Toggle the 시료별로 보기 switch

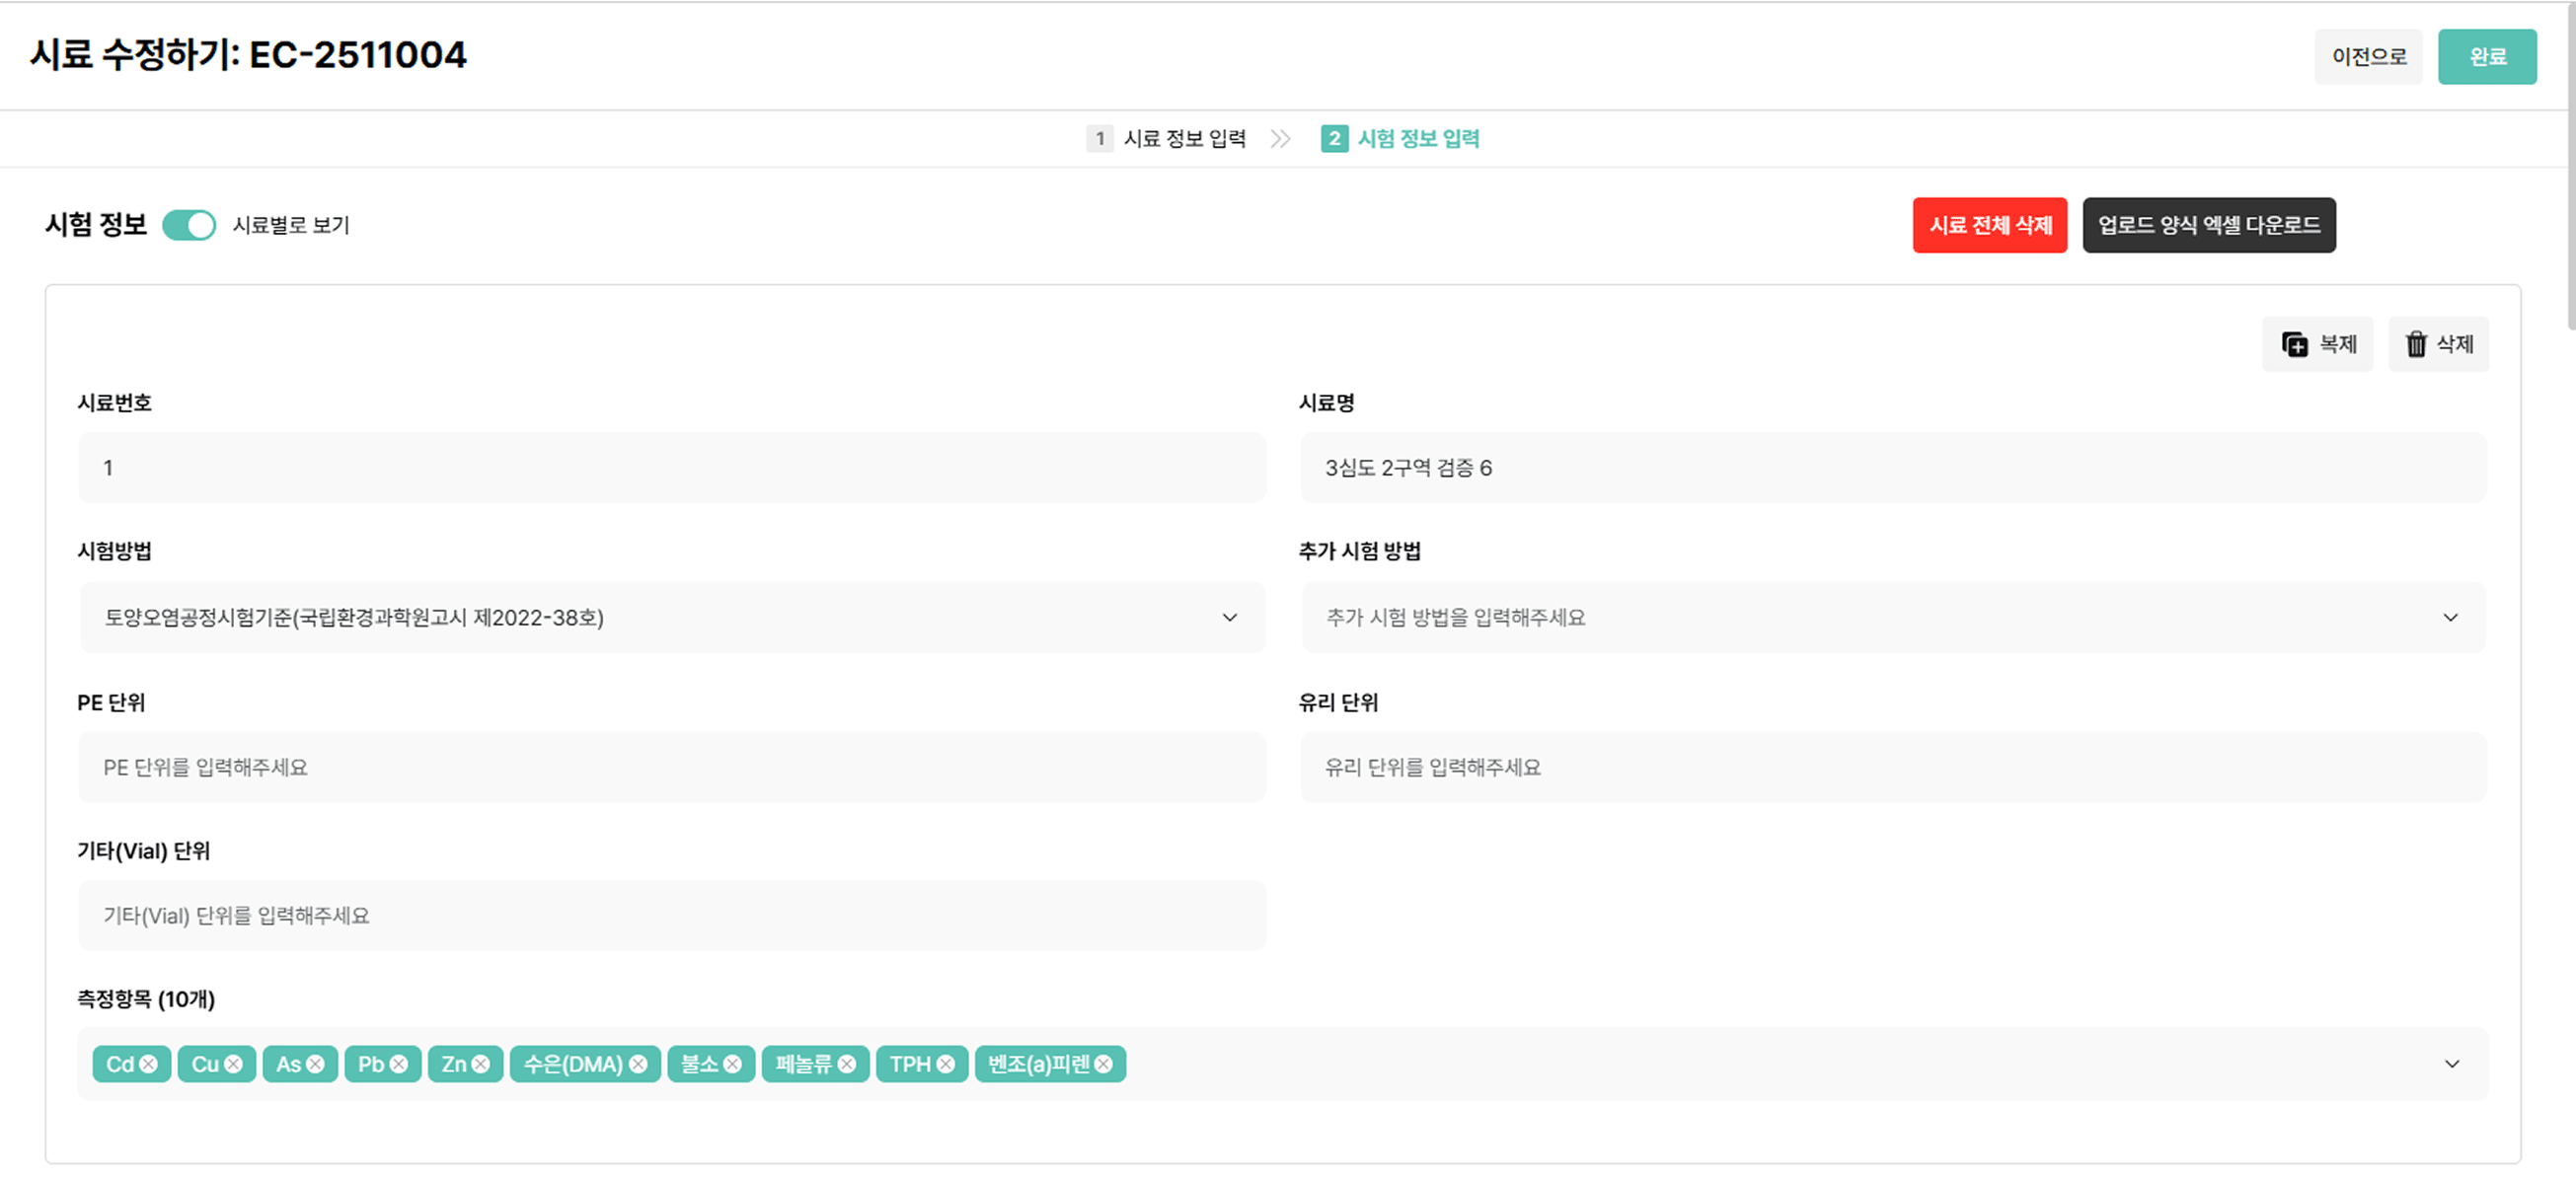click(x=189, y=225)
